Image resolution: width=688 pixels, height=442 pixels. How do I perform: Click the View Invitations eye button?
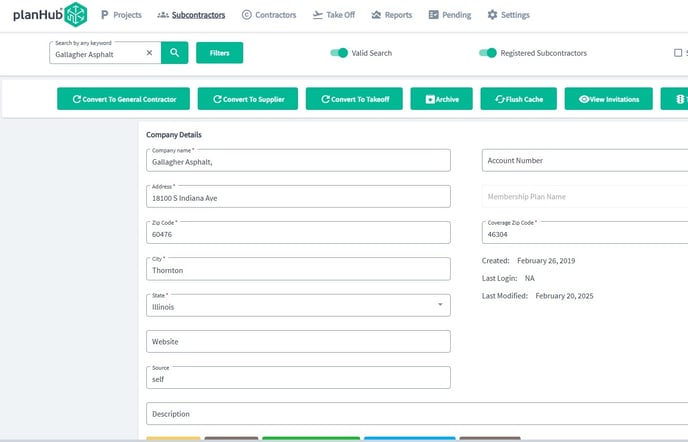click(x=608, y=99)
